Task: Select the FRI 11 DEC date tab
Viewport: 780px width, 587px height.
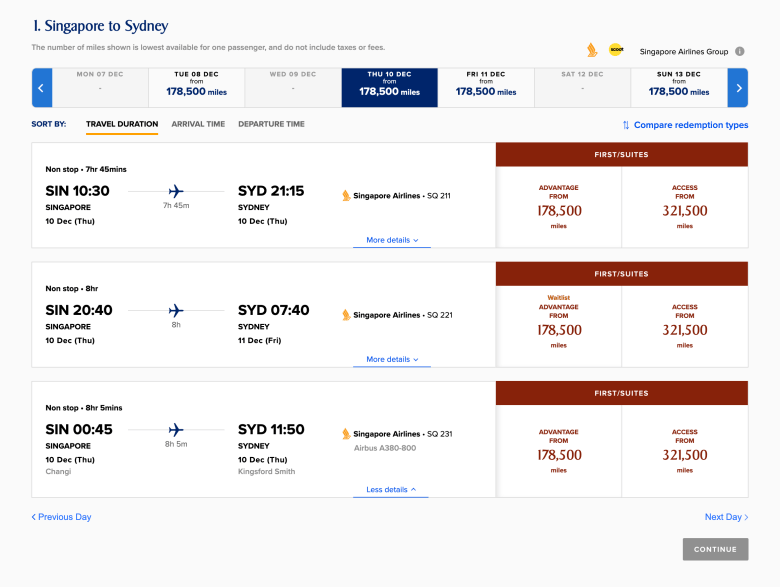Action: tap(486, 88)
